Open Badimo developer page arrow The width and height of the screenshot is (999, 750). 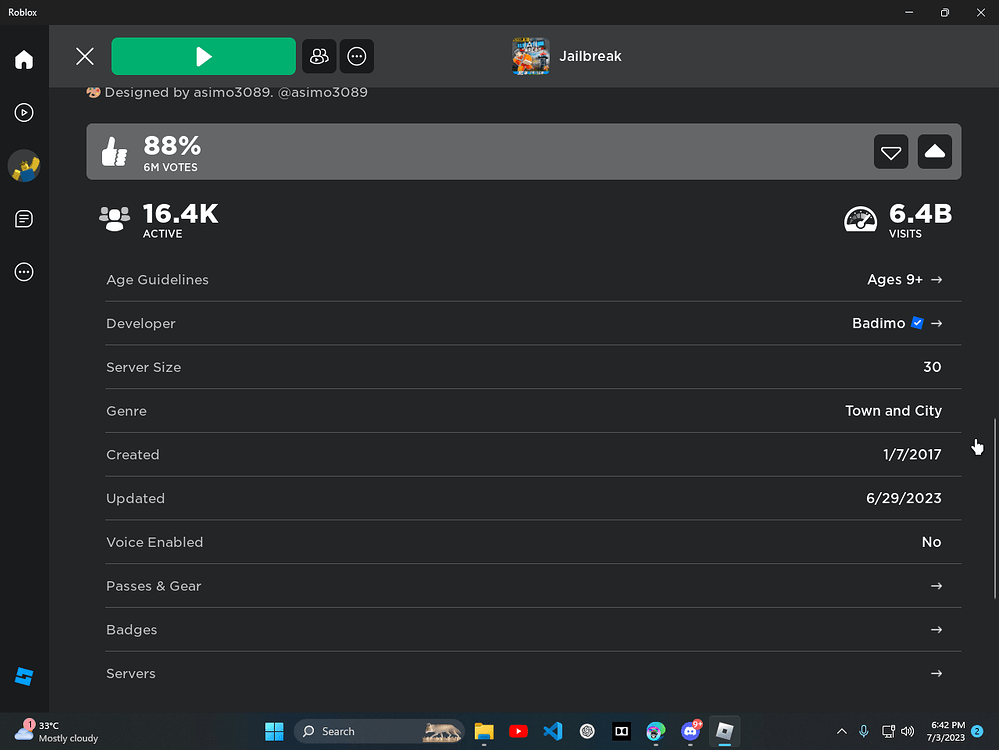[x=936, y=324]
